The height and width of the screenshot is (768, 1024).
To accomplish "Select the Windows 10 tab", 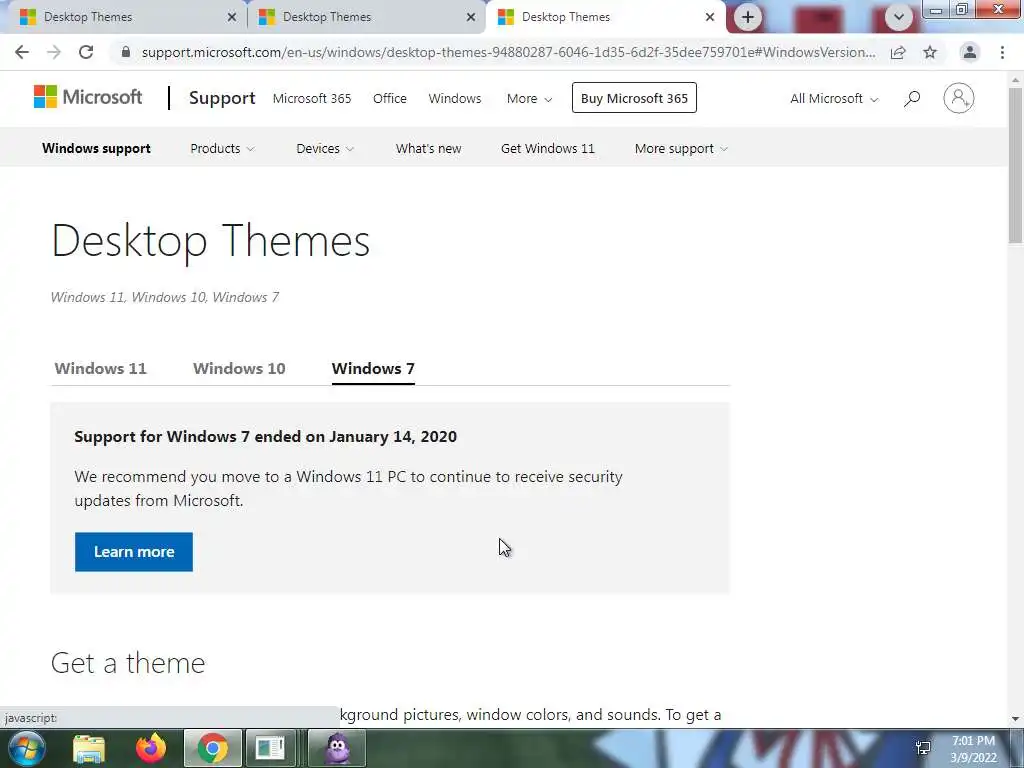I will (239, 368).
